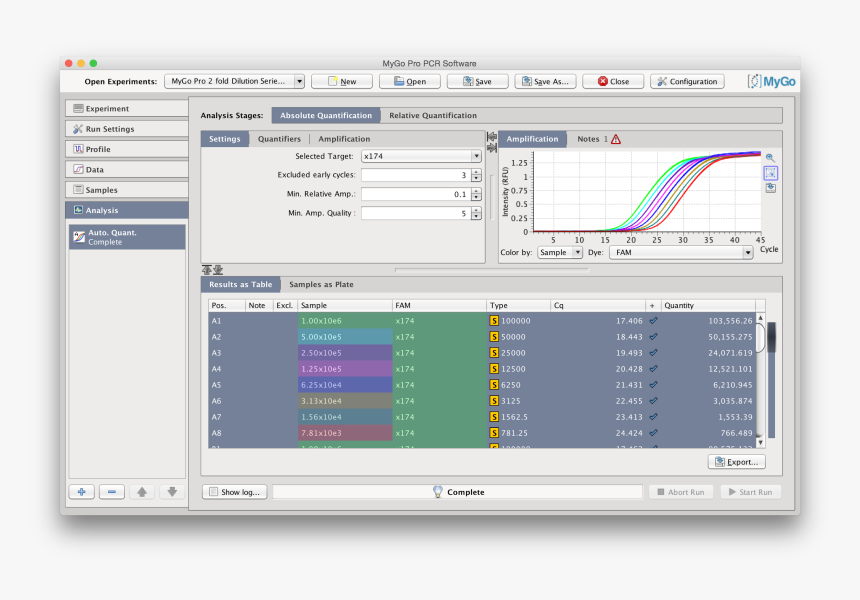Click the Min. Relative Amp. input field
This screenshot has height=600, width=860.
[416, 194]
